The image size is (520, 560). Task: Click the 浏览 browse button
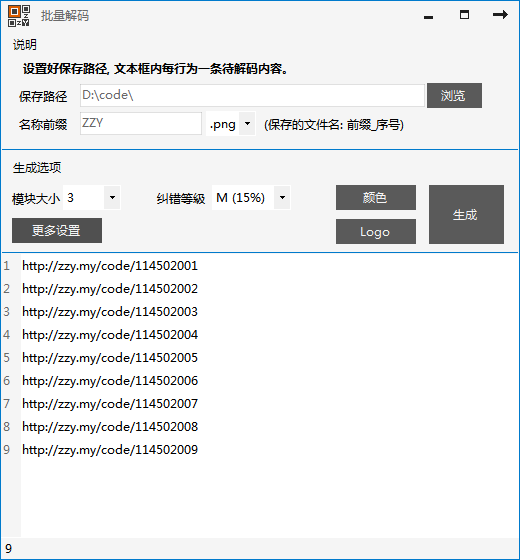tap(454, 95)
